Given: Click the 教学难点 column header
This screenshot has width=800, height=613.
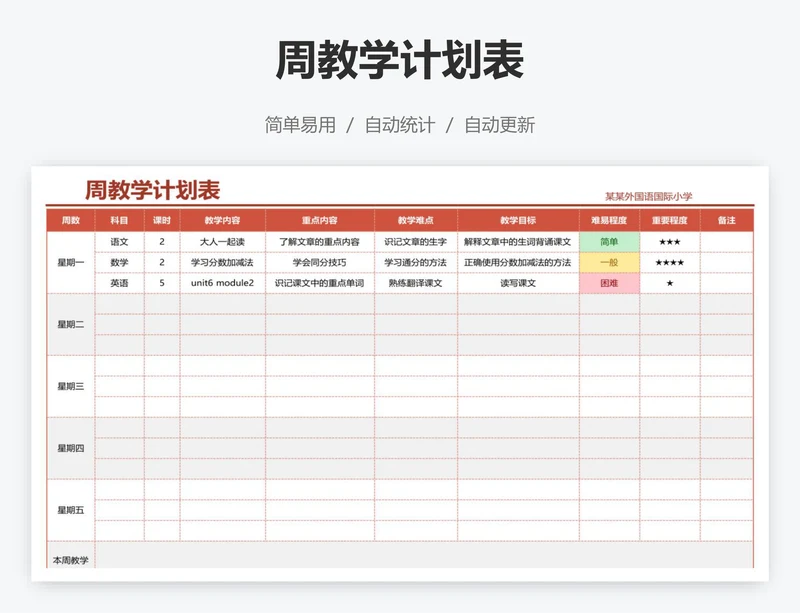Looking at the screenshot, I should pyautogui.click(x=416, y=220).
